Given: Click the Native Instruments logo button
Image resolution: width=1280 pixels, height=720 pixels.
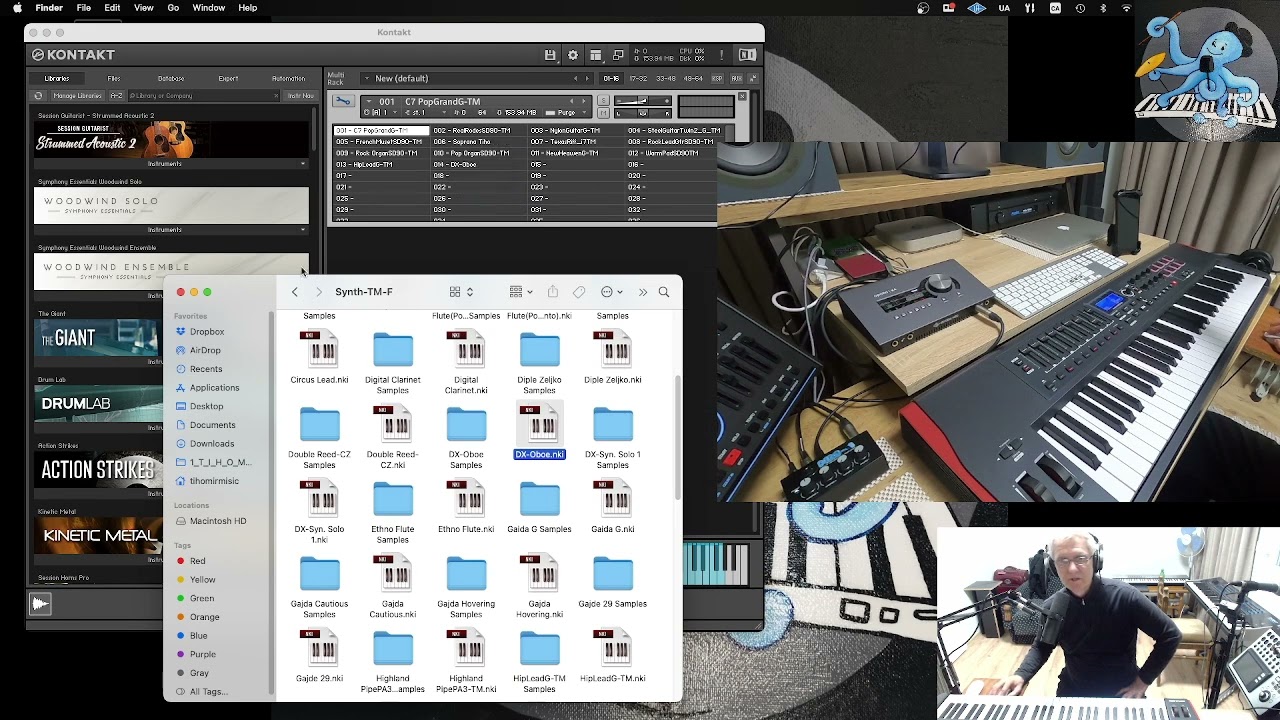Looking at the screenshot, I should pos(747,55).
